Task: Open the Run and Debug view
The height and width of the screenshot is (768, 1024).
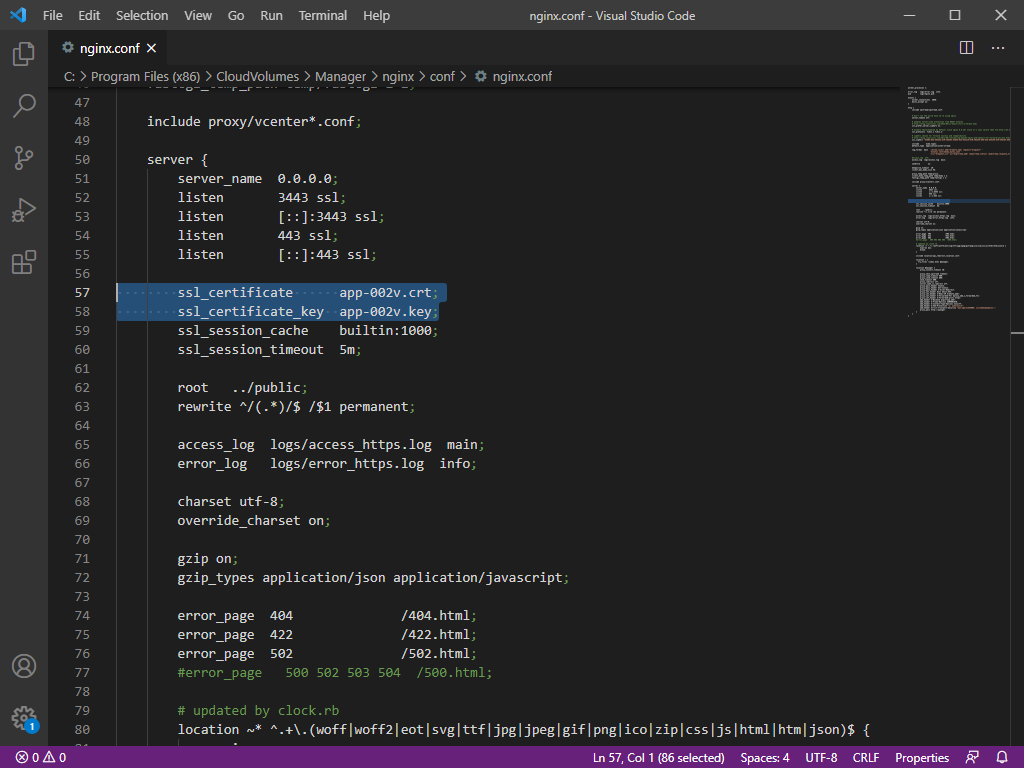Action: (x=24, y=210)
